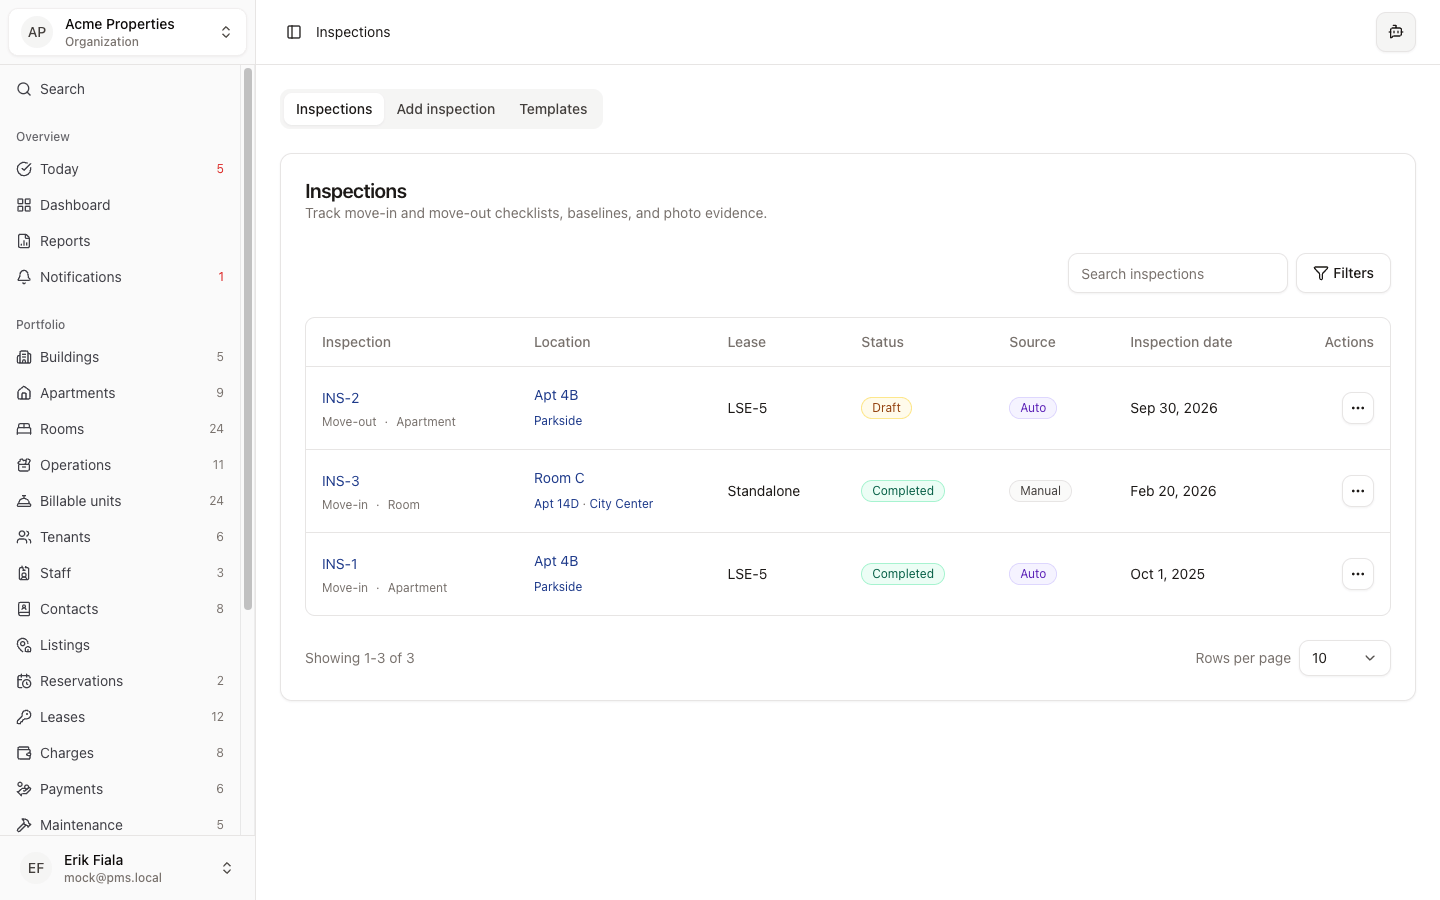Open the City Center location link

[x=621, y=504]
